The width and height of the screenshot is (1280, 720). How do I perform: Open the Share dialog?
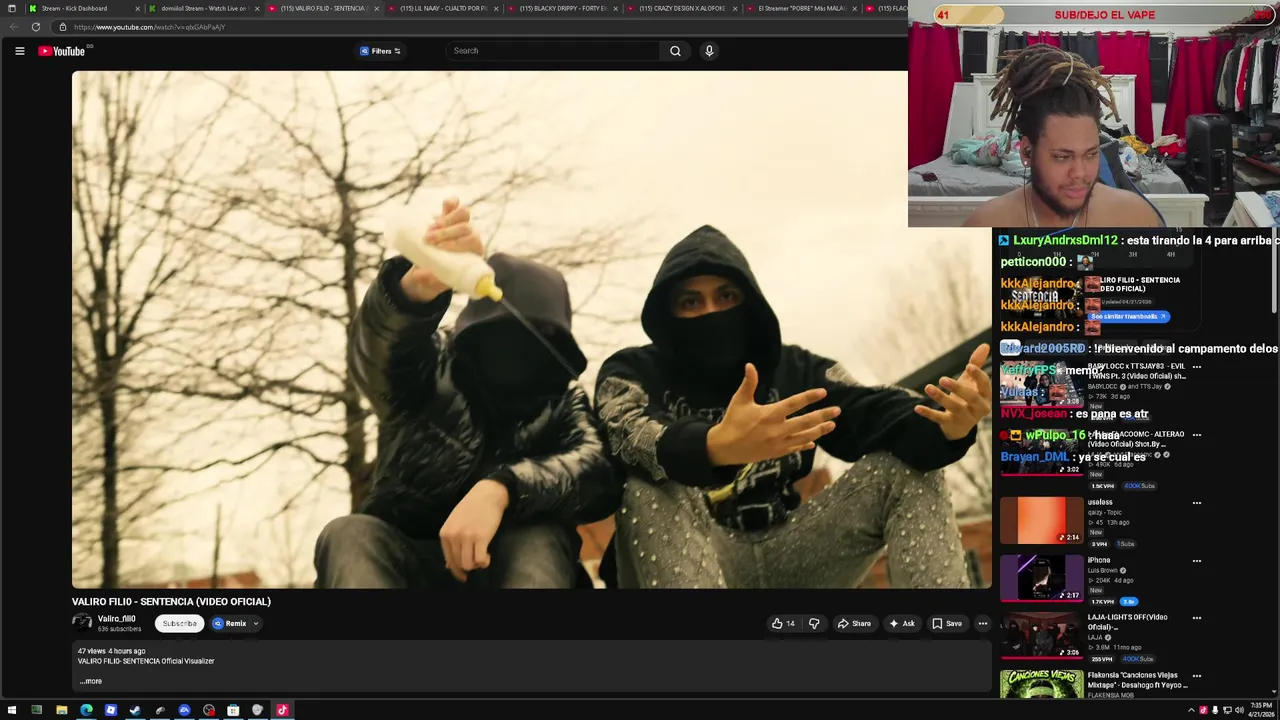854,623
